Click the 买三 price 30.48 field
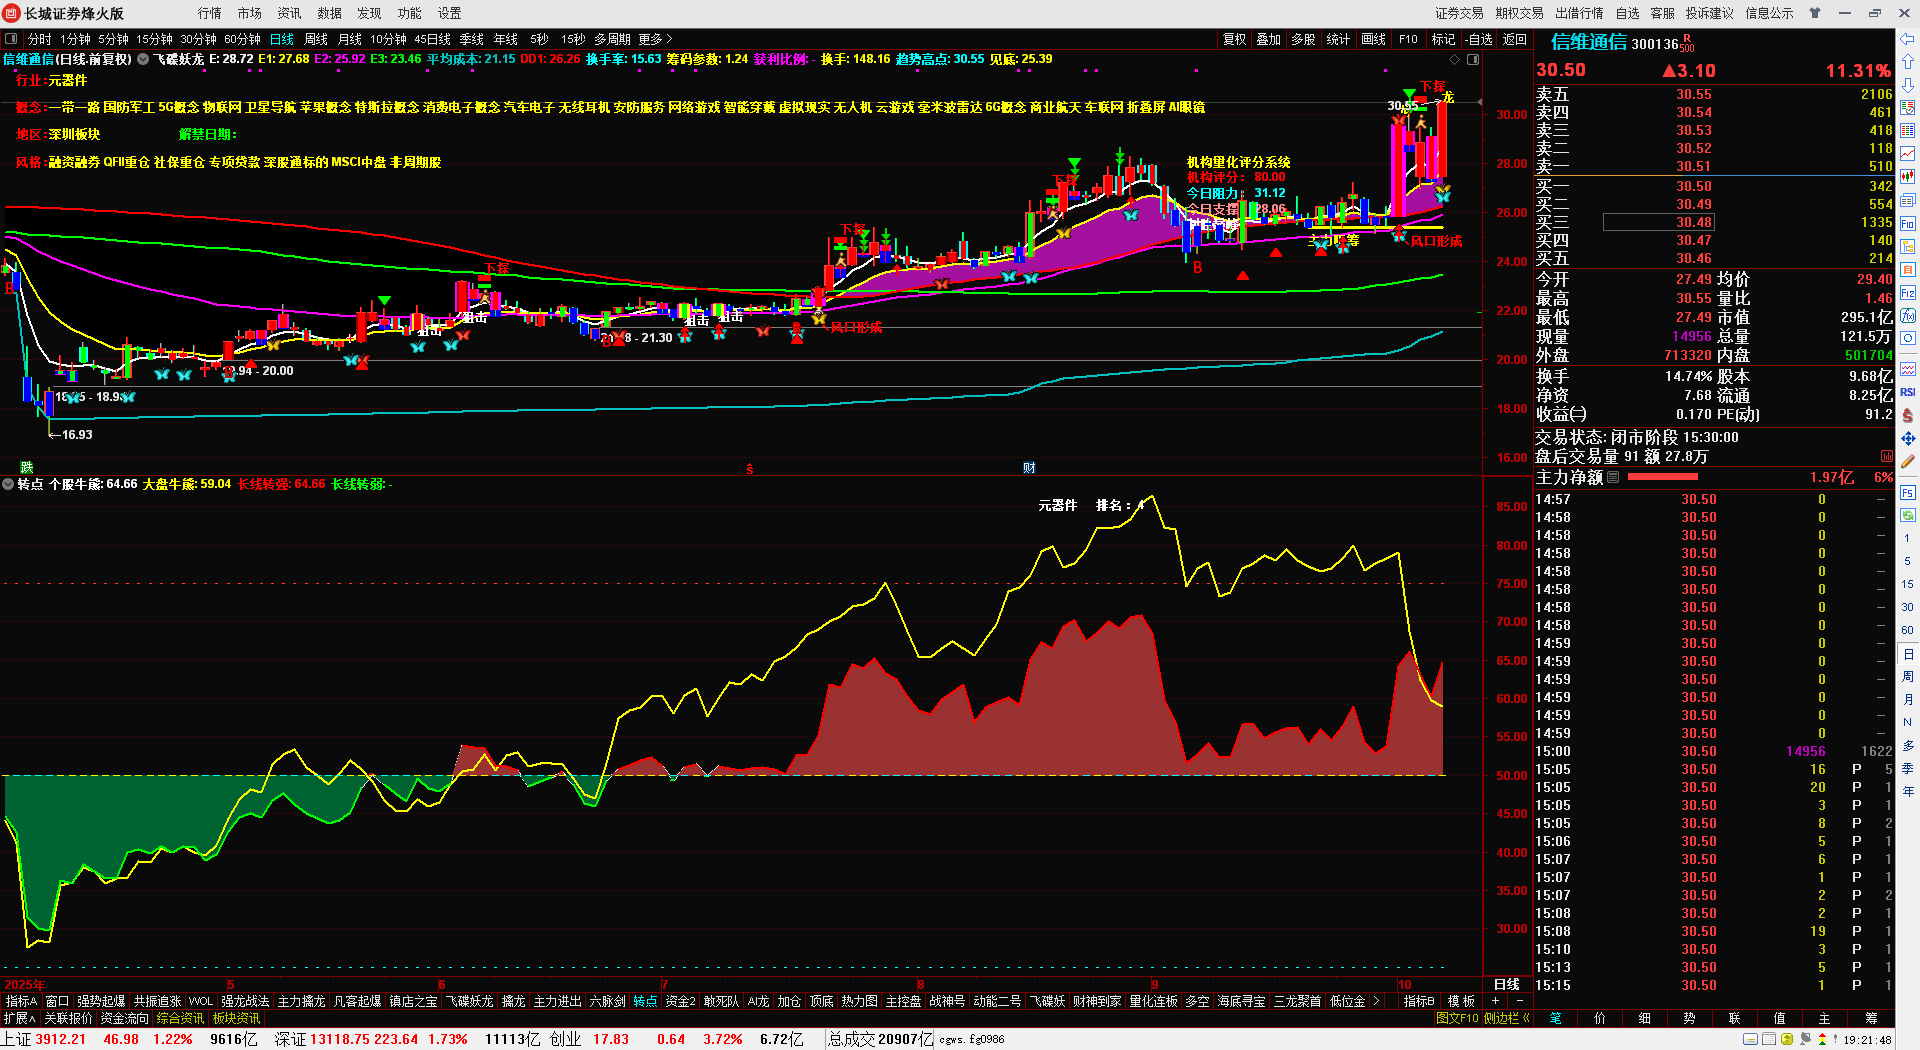This screenshot has height=1050, width=1920. point(1658,222)
